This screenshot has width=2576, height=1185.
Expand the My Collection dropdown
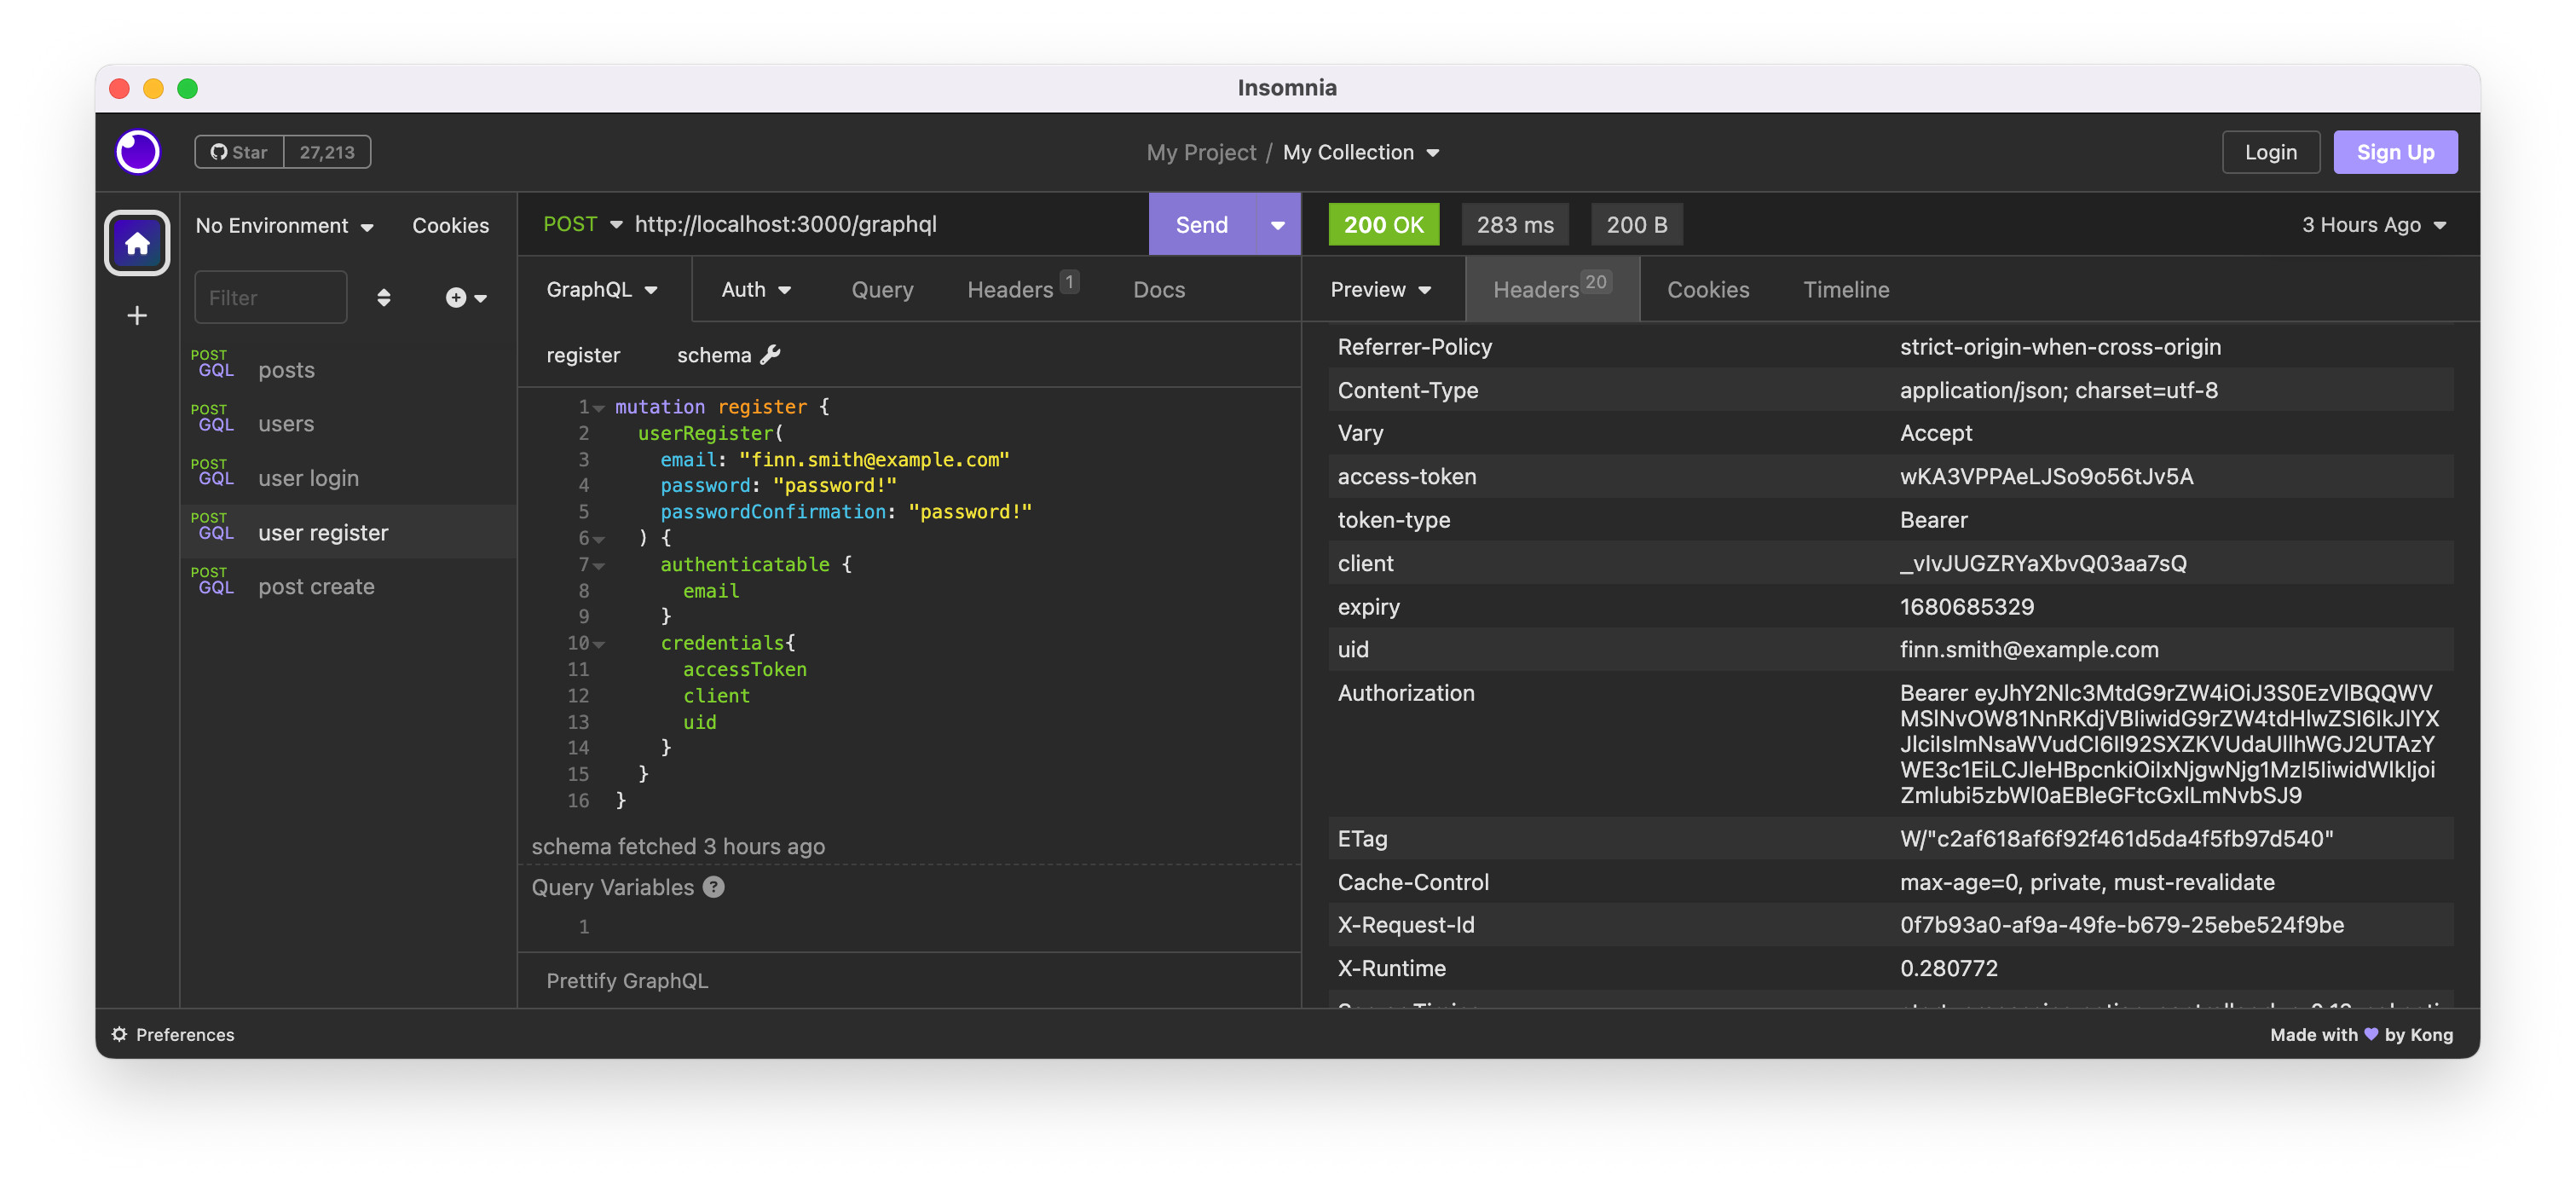click(x=1361, y=152)
